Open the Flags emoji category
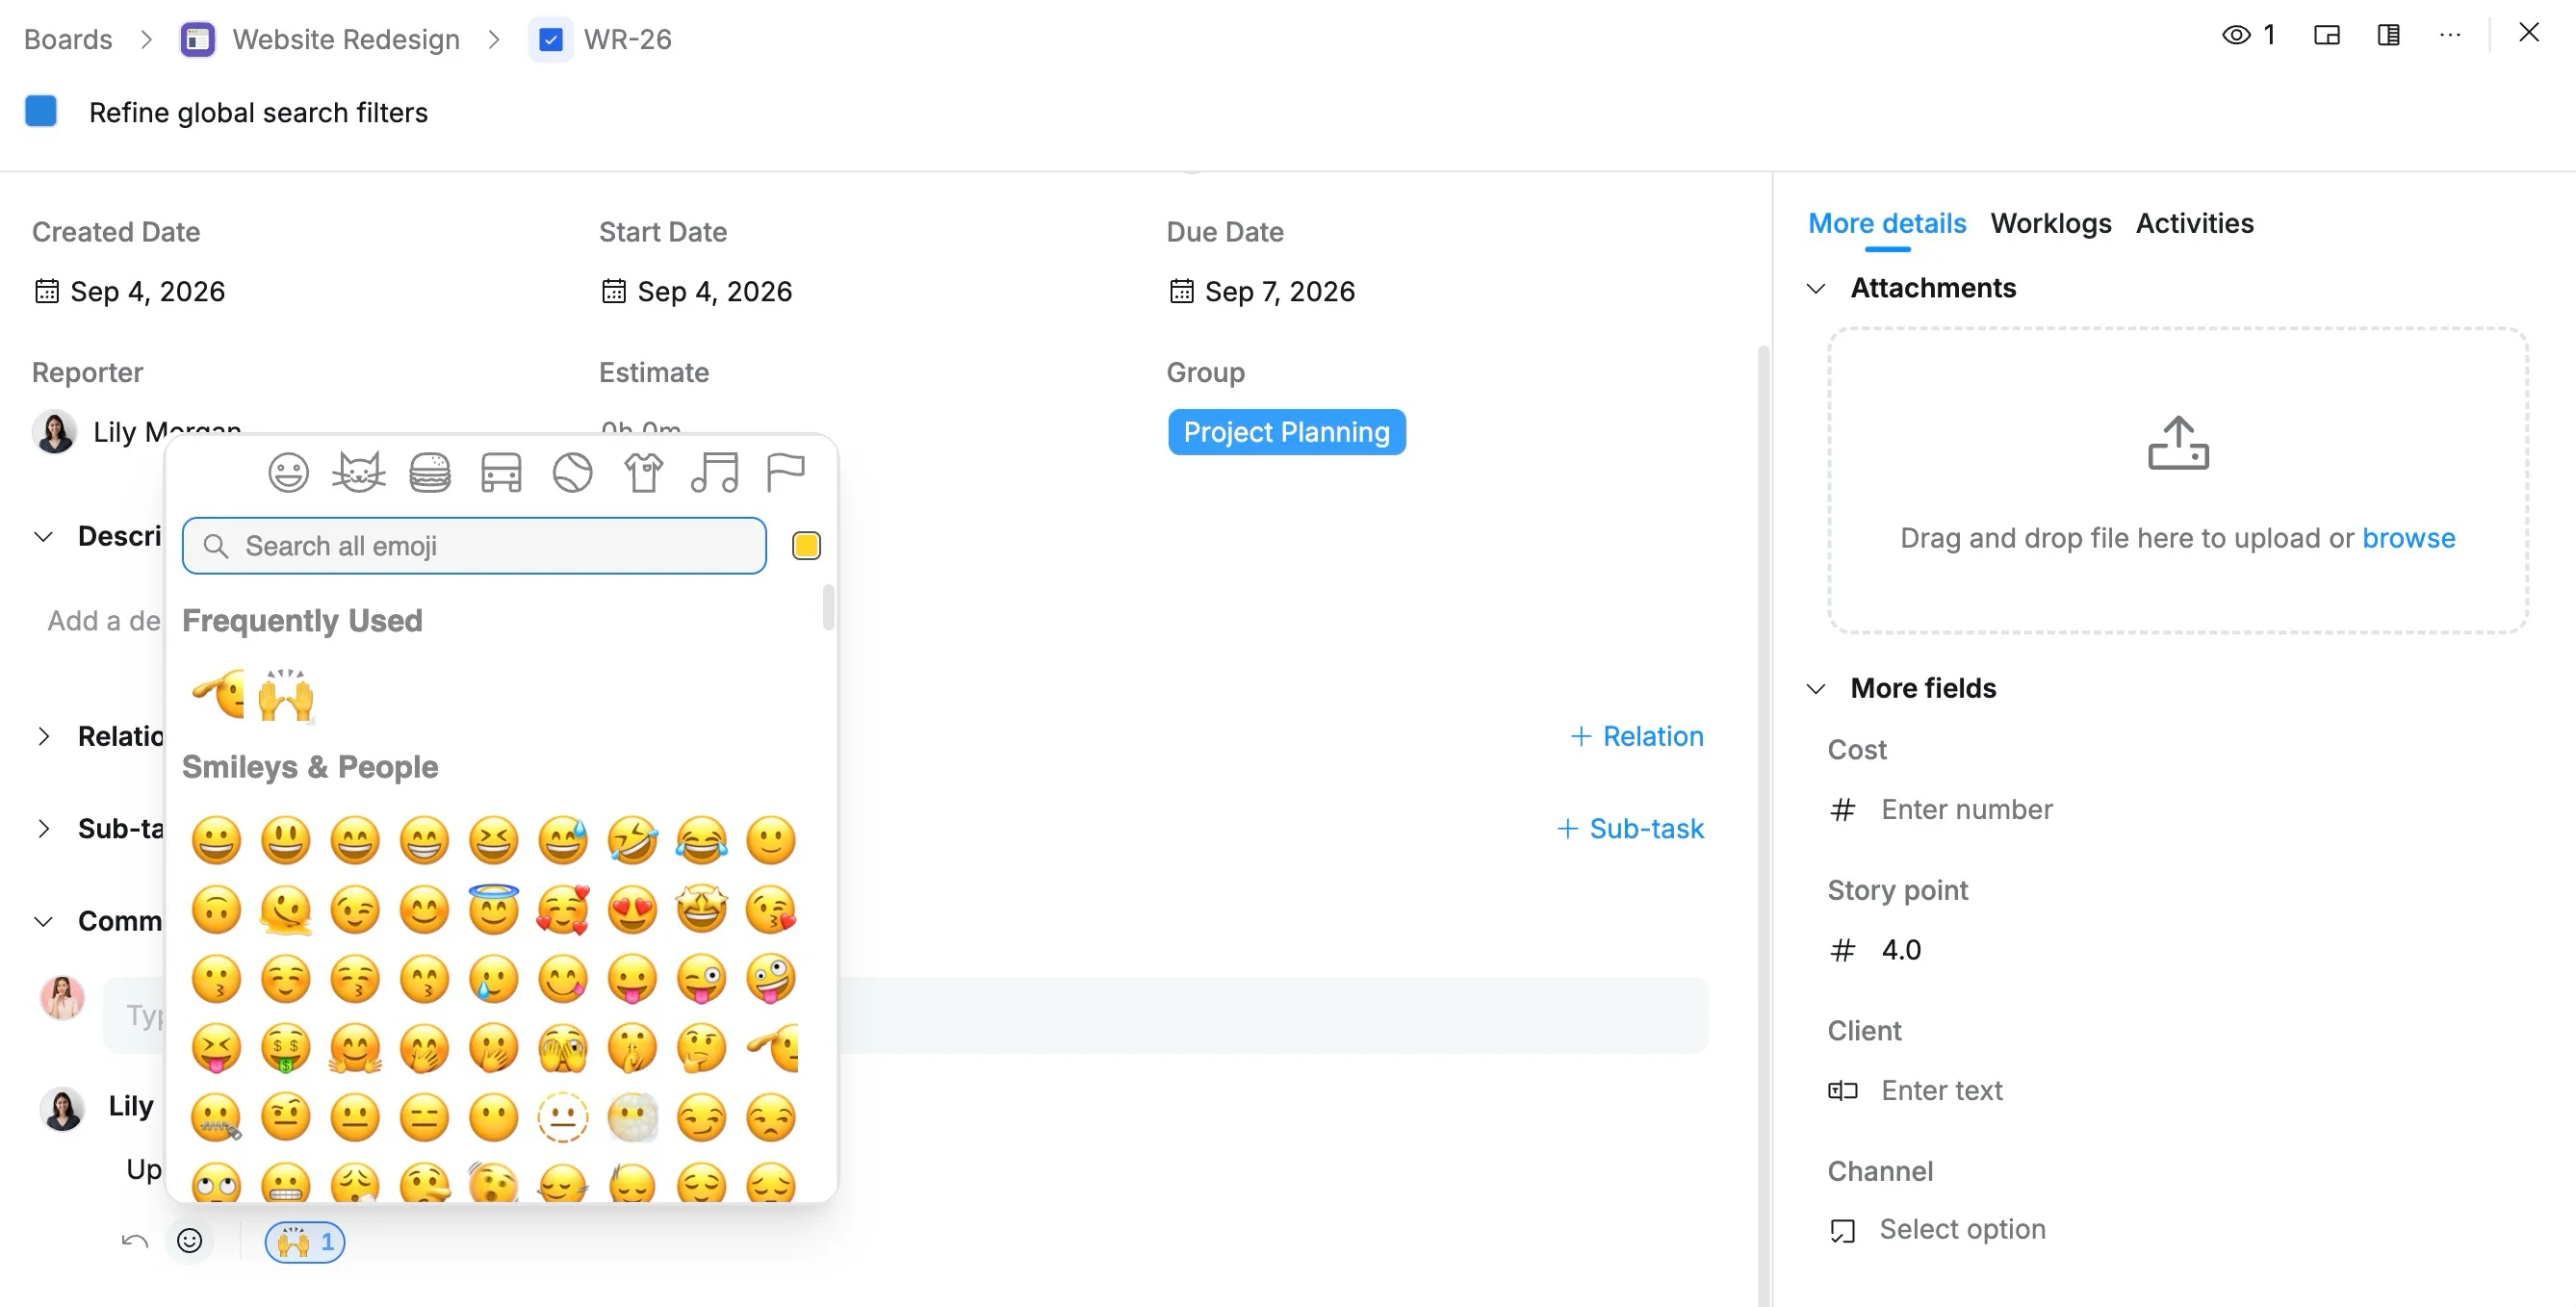This screenshot has width=2576, height=1307. tap(785, 472)
